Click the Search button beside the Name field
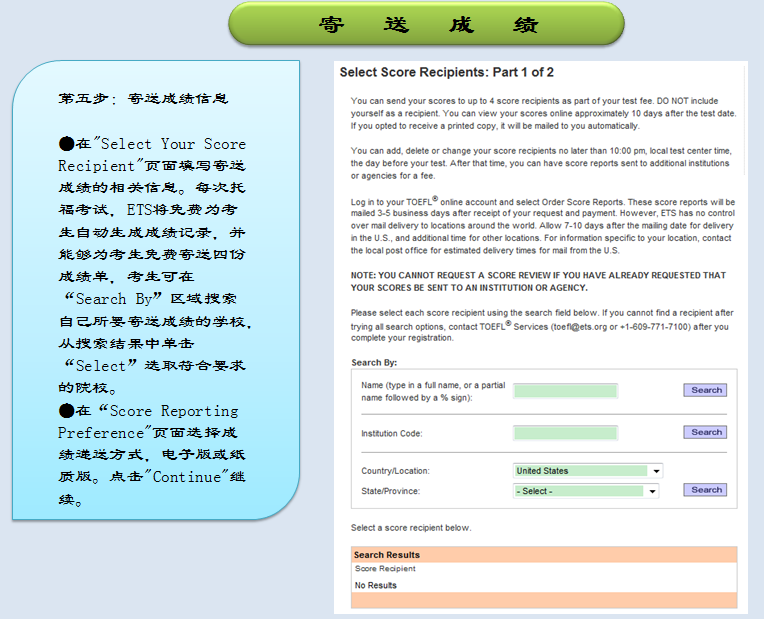The image size is (764, 619). click(705, 390)
